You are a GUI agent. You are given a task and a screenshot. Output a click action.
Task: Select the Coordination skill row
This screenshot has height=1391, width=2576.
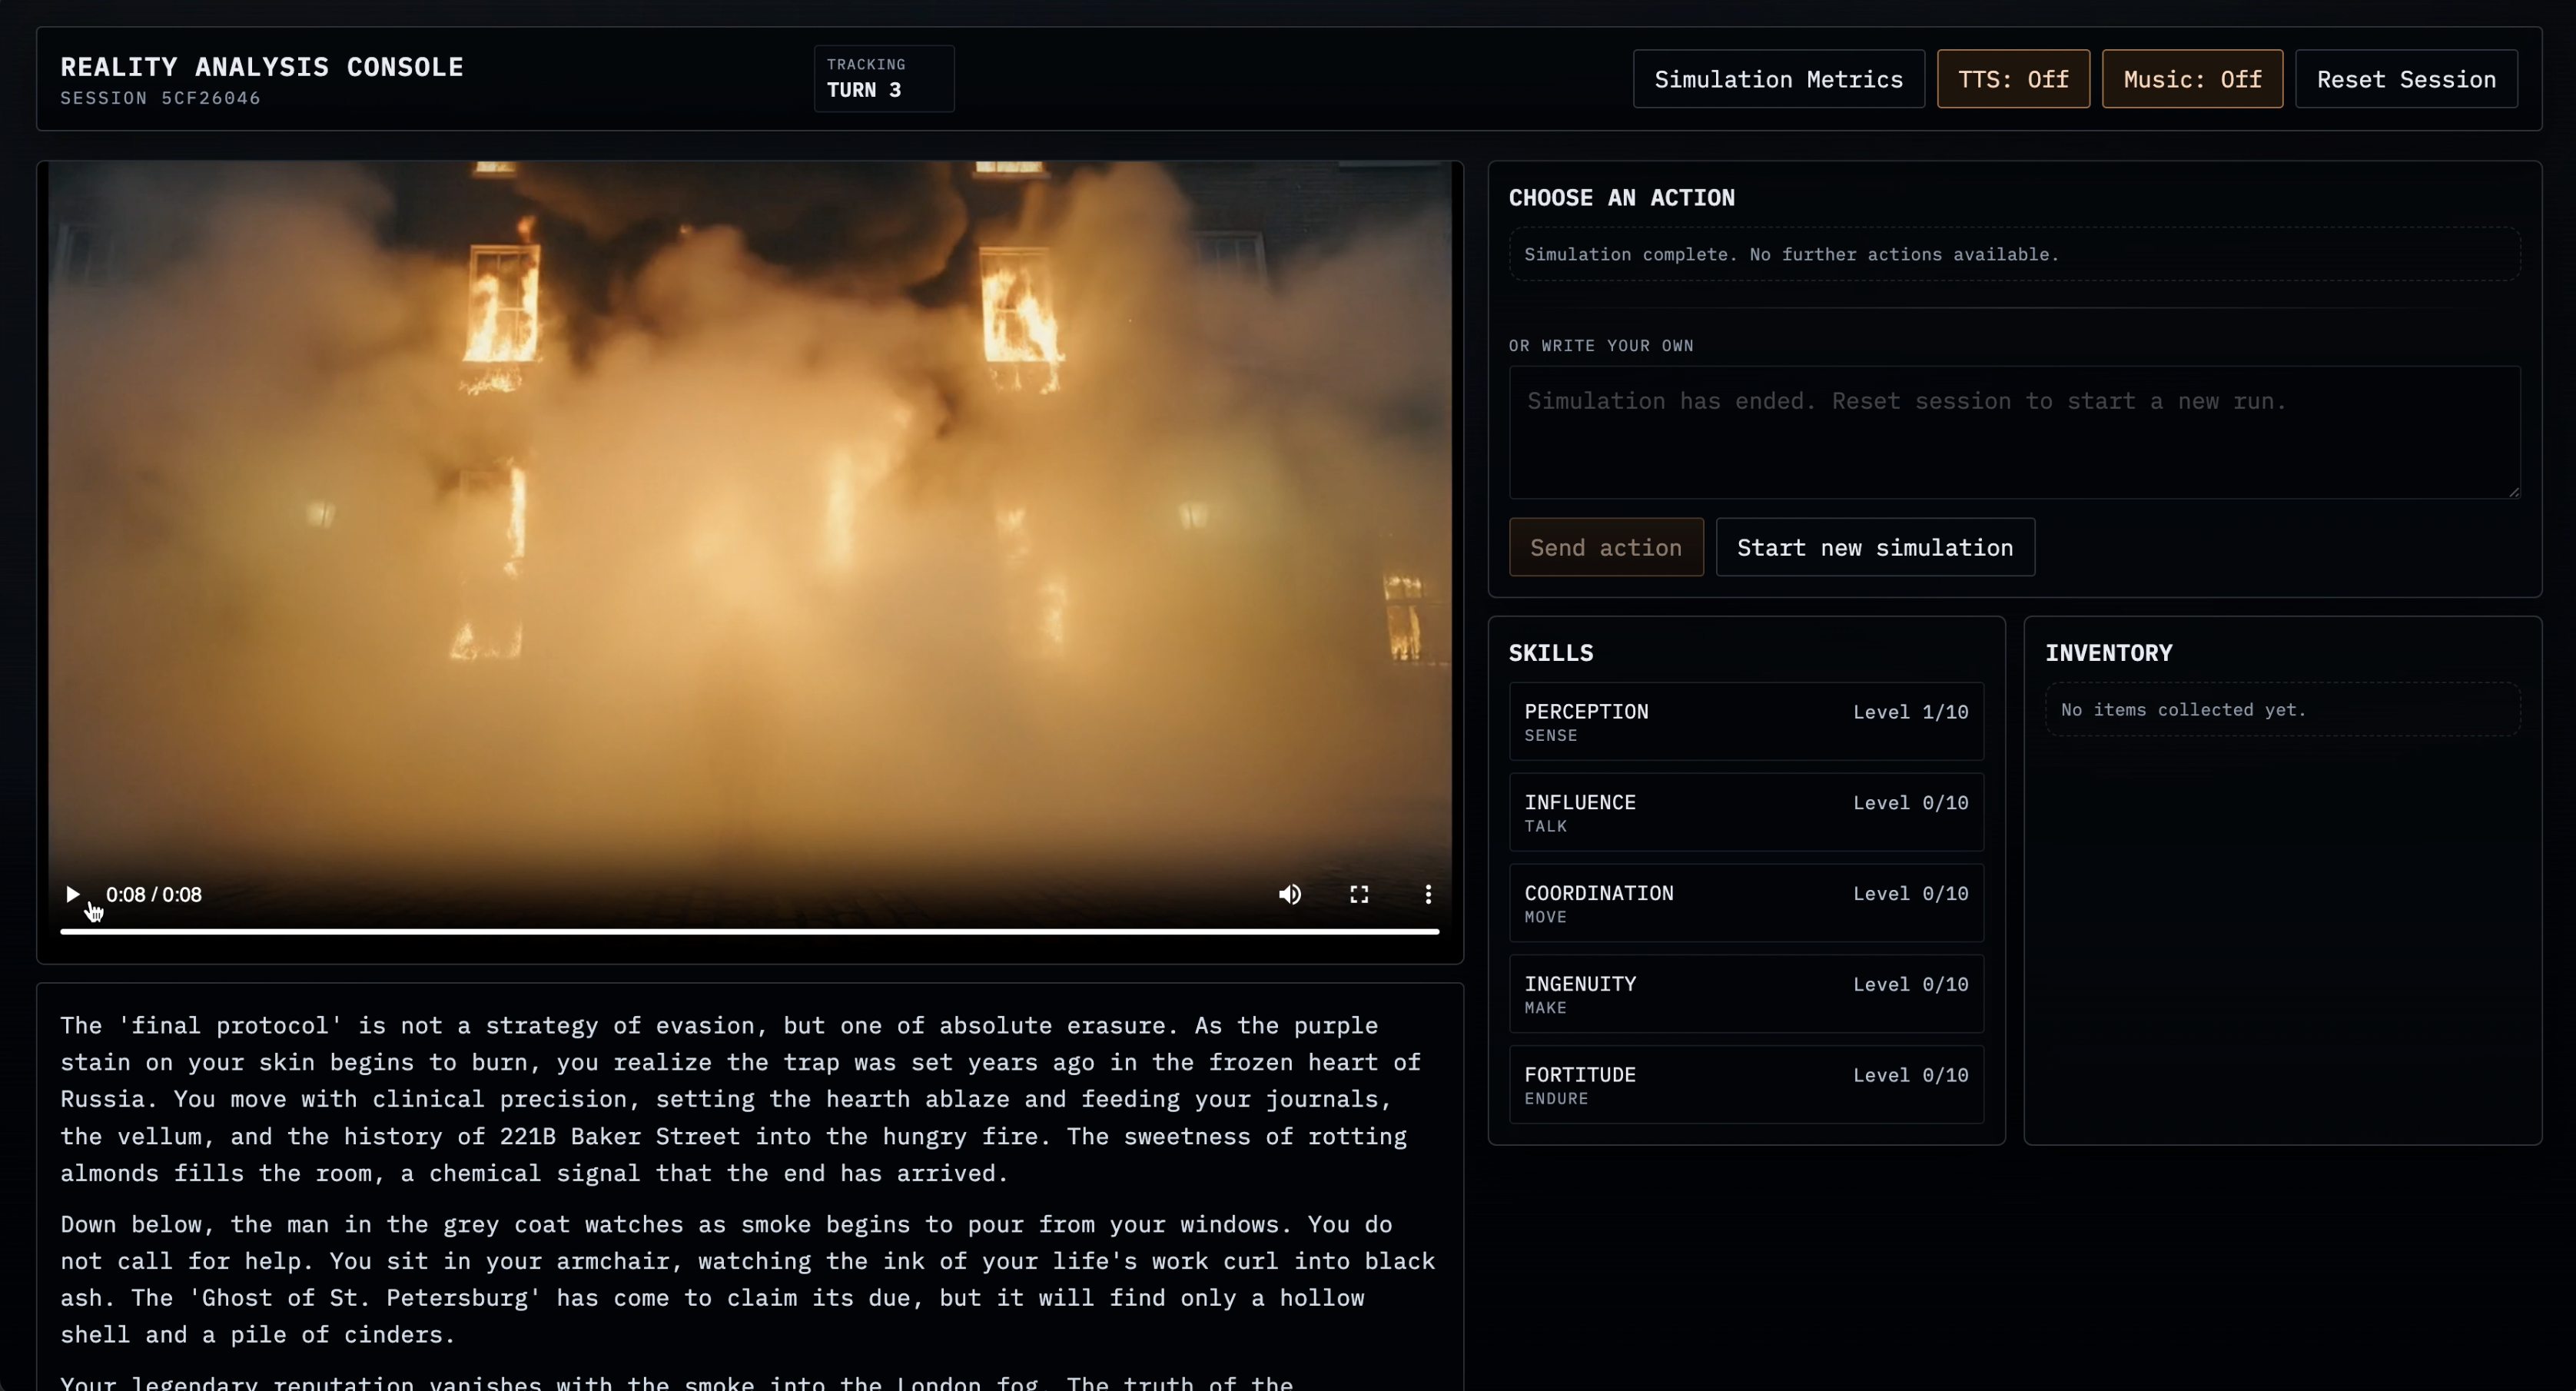[x=1745, y=903]
